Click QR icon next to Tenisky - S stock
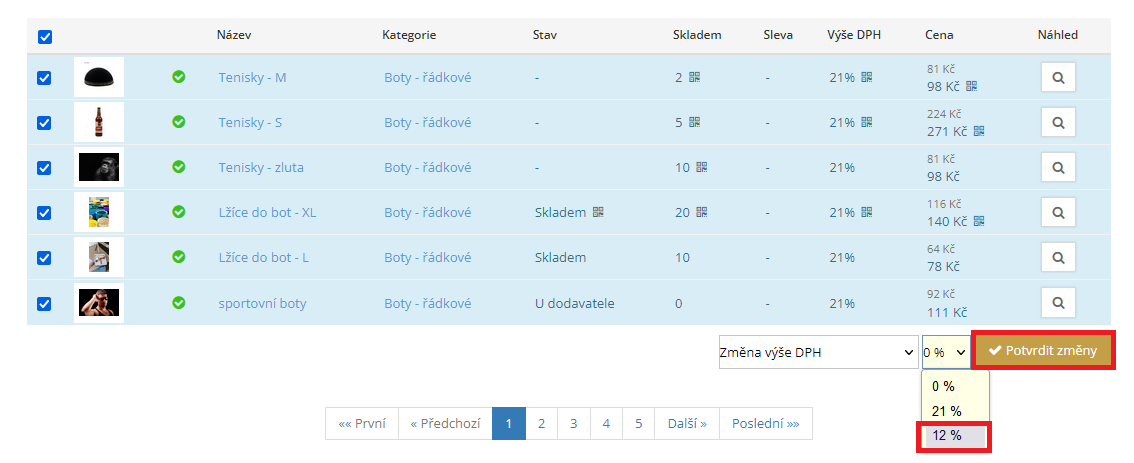The image size is (1134, 463). tap(695, 123)
